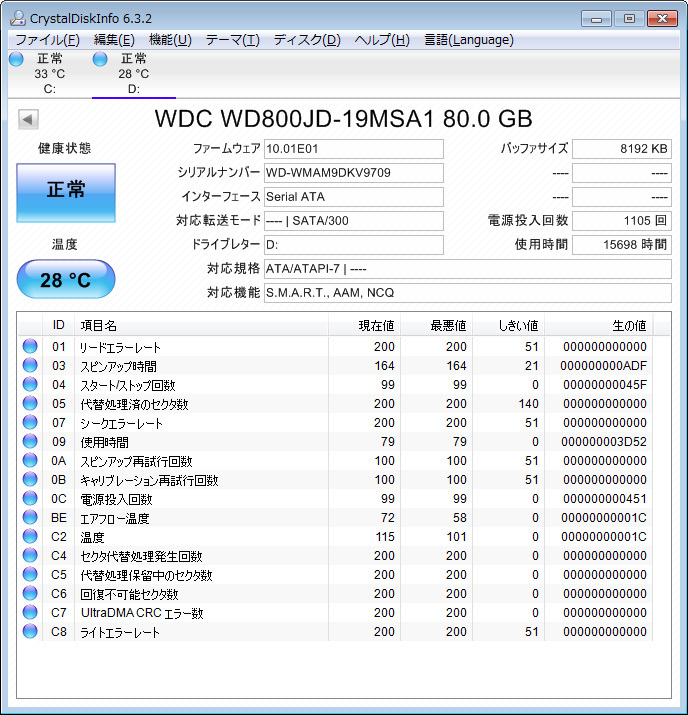688x715 pixels.
Task: Click the transfer mode field SATA/300
Action: coord(354,221)
